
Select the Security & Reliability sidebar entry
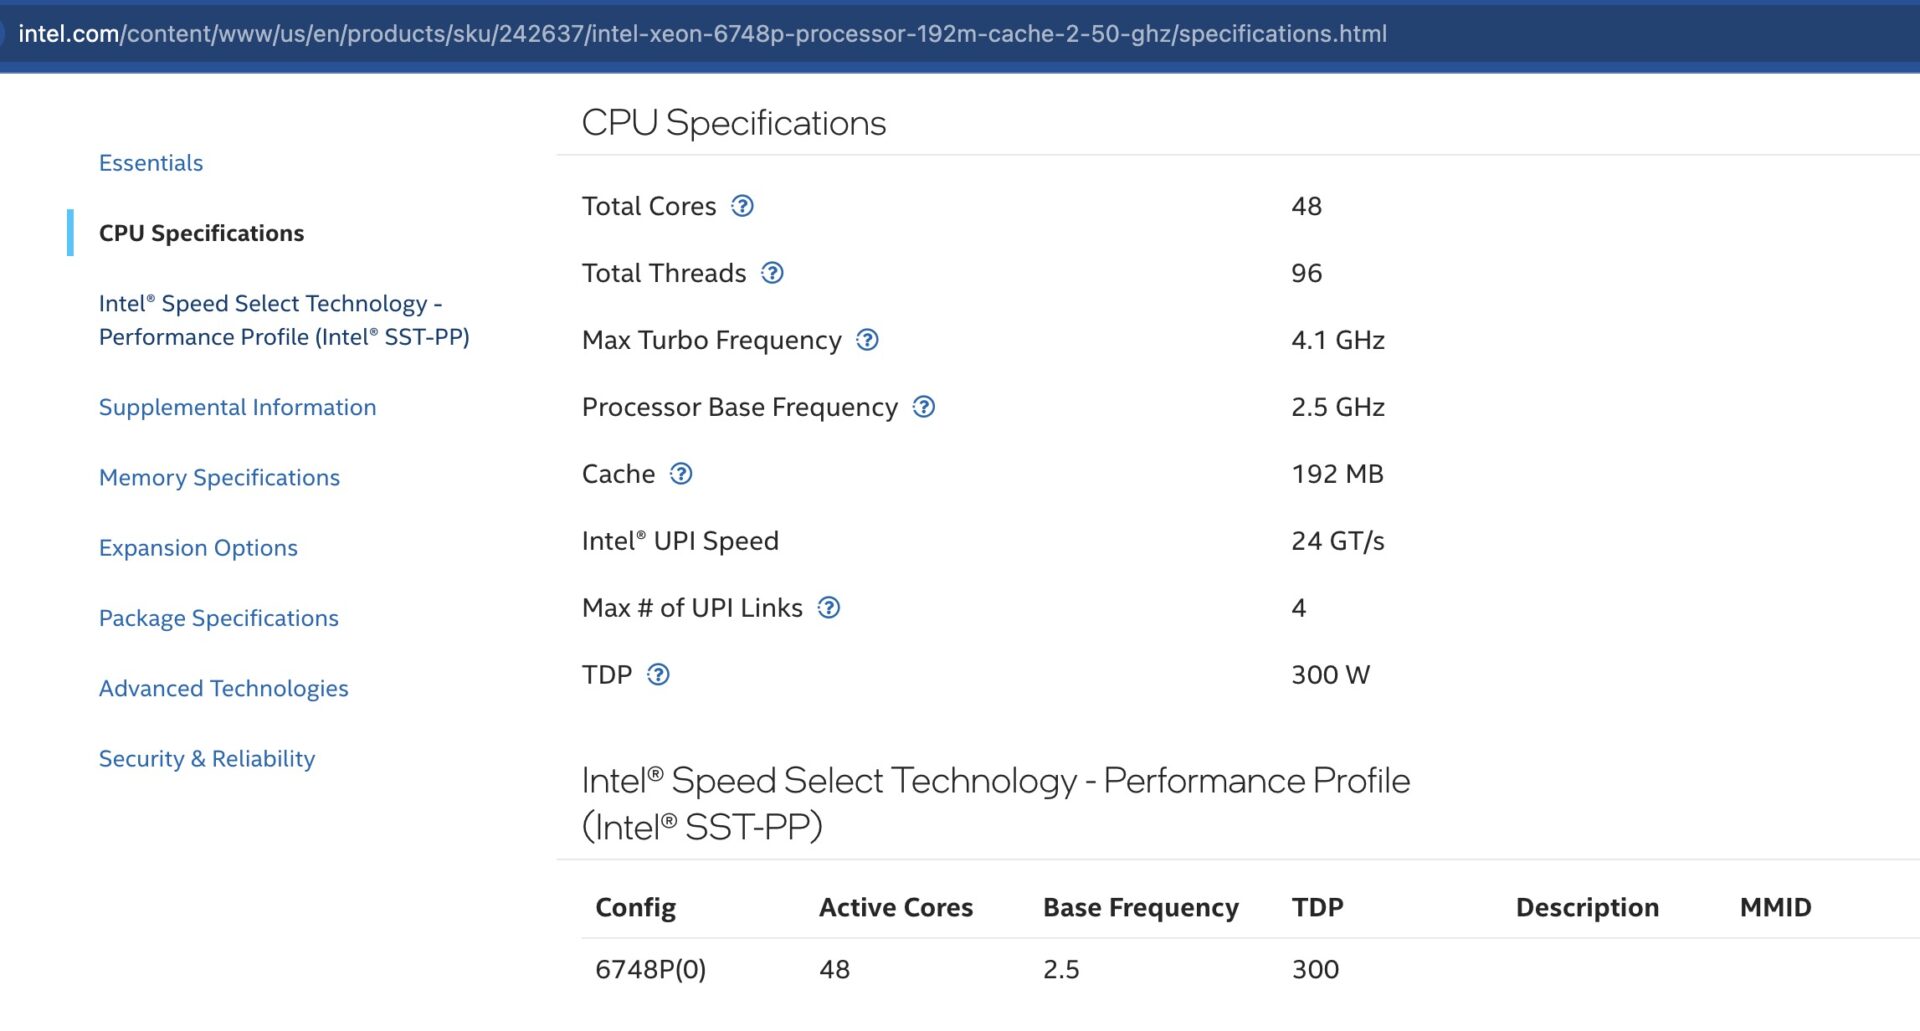point(206,759)
